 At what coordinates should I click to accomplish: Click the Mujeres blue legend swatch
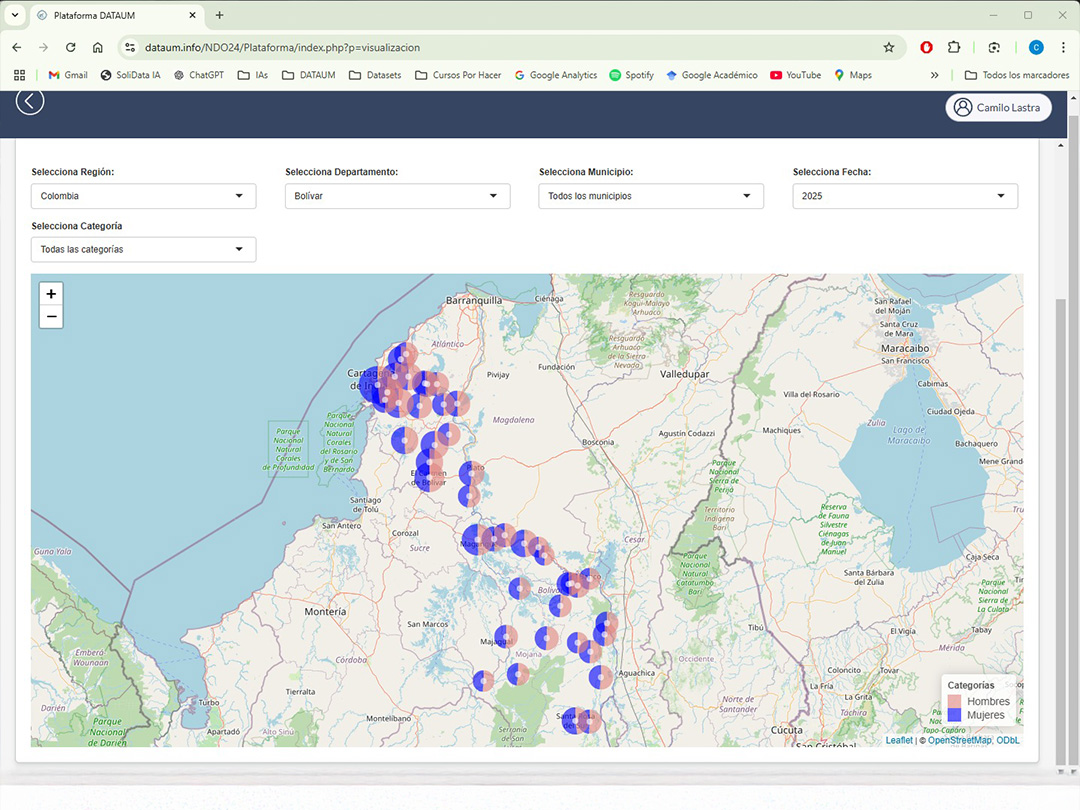(x=954, y=715)
